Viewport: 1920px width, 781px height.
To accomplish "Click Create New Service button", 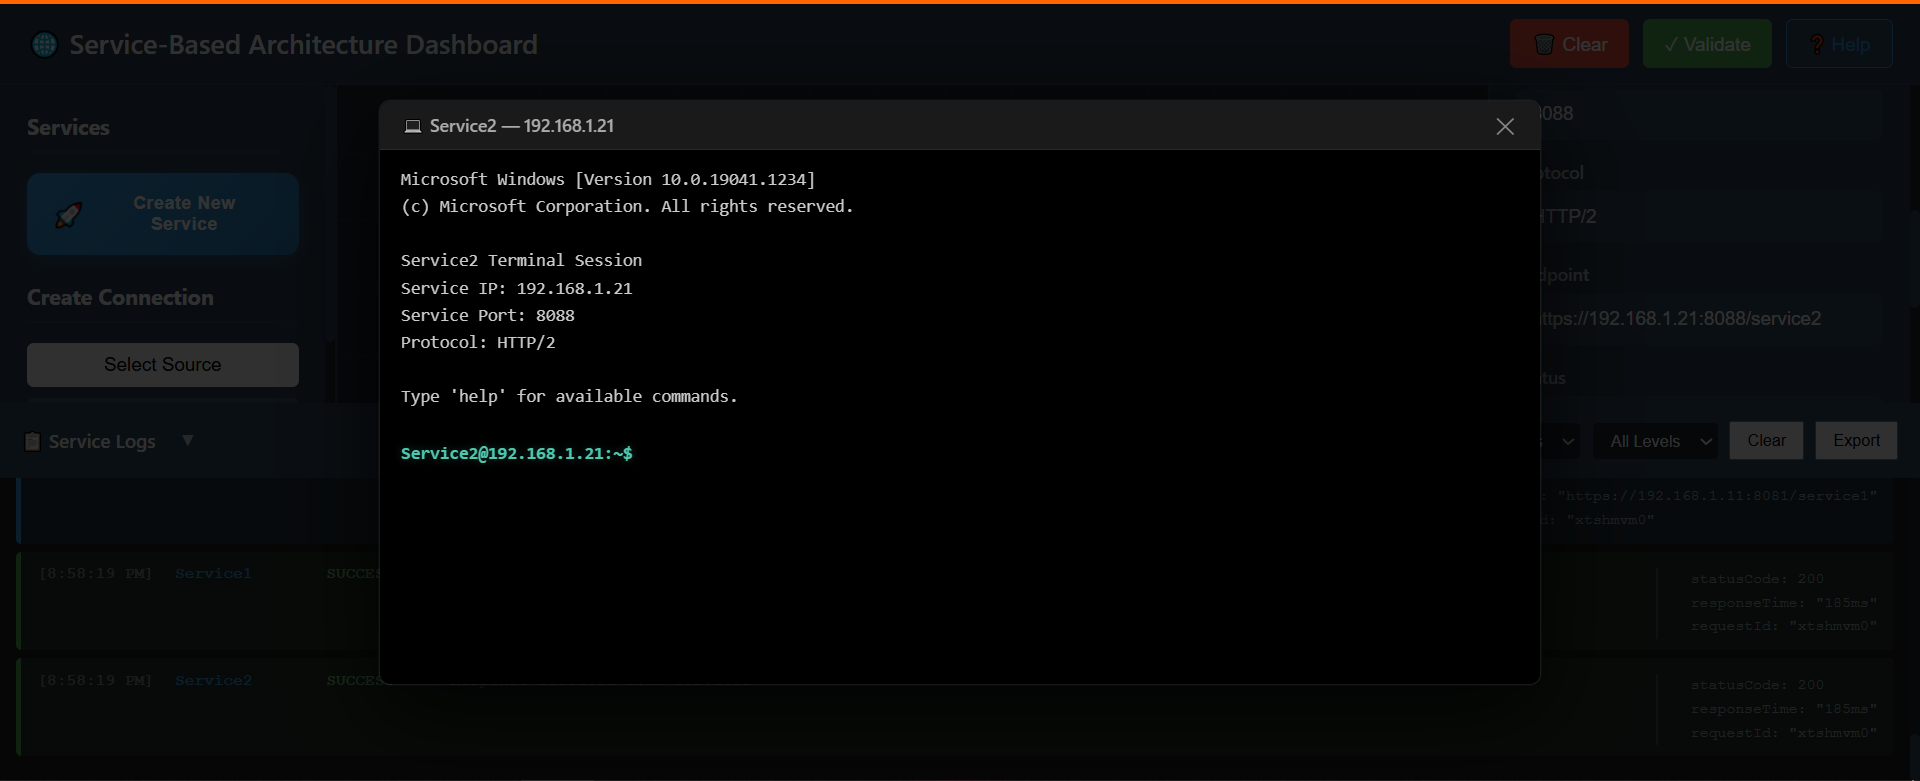I will [x=163, y=214].
